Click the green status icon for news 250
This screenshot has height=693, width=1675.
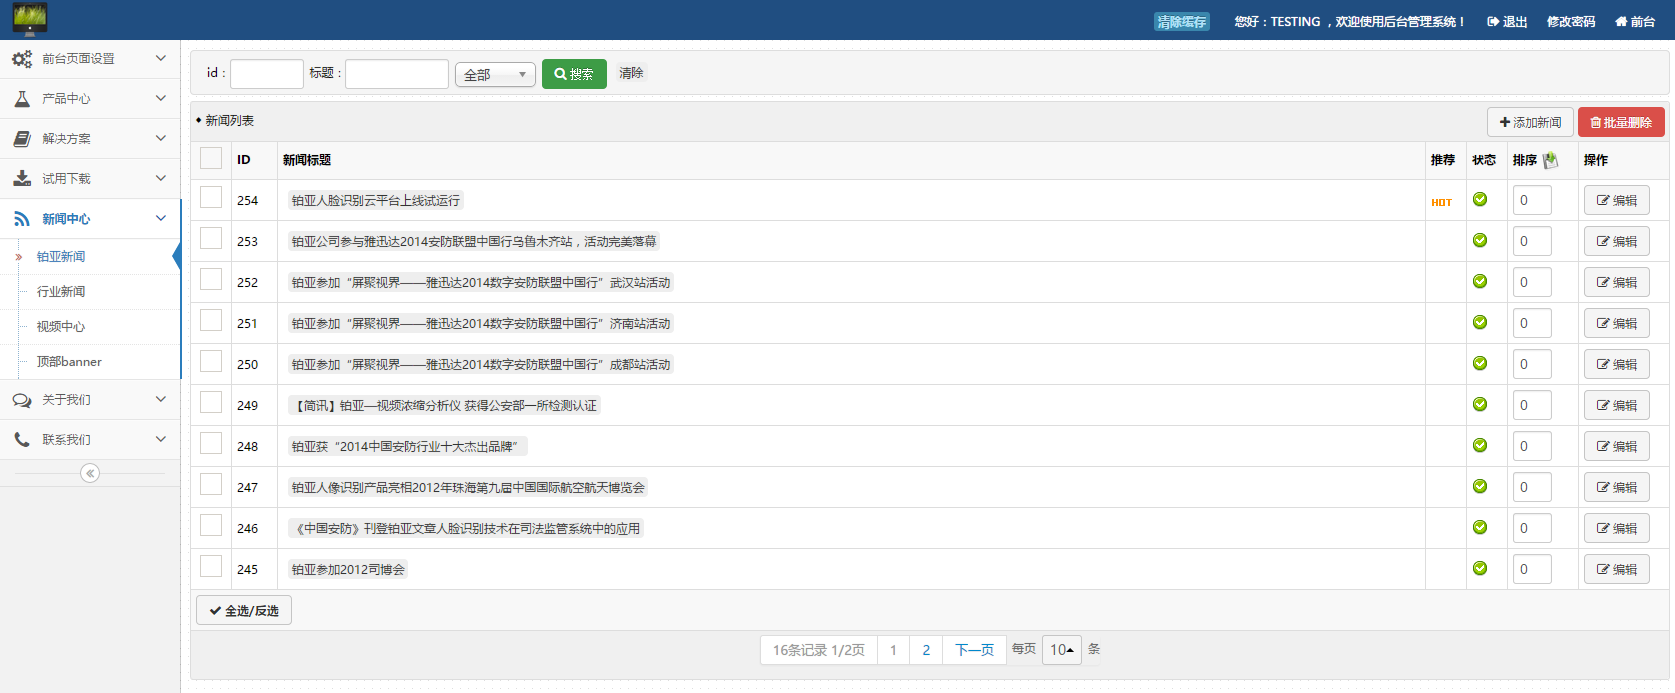(1480, 363)
